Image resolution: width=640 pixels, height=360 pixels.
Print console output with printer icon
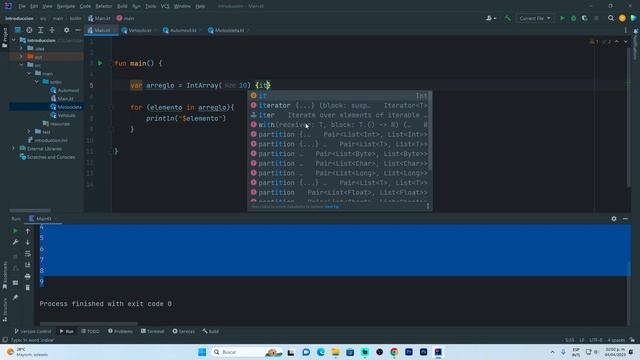(27, 276)
